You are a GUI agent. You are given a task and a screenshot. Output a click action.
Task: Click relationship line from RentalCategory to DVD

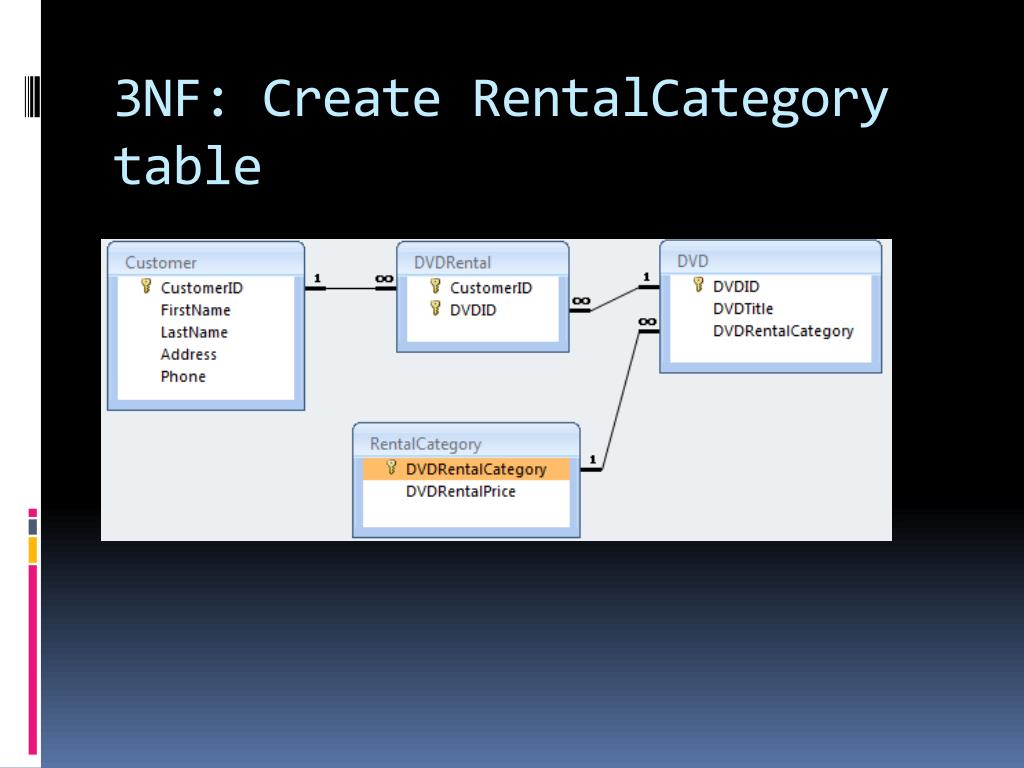tap(620, 400)
